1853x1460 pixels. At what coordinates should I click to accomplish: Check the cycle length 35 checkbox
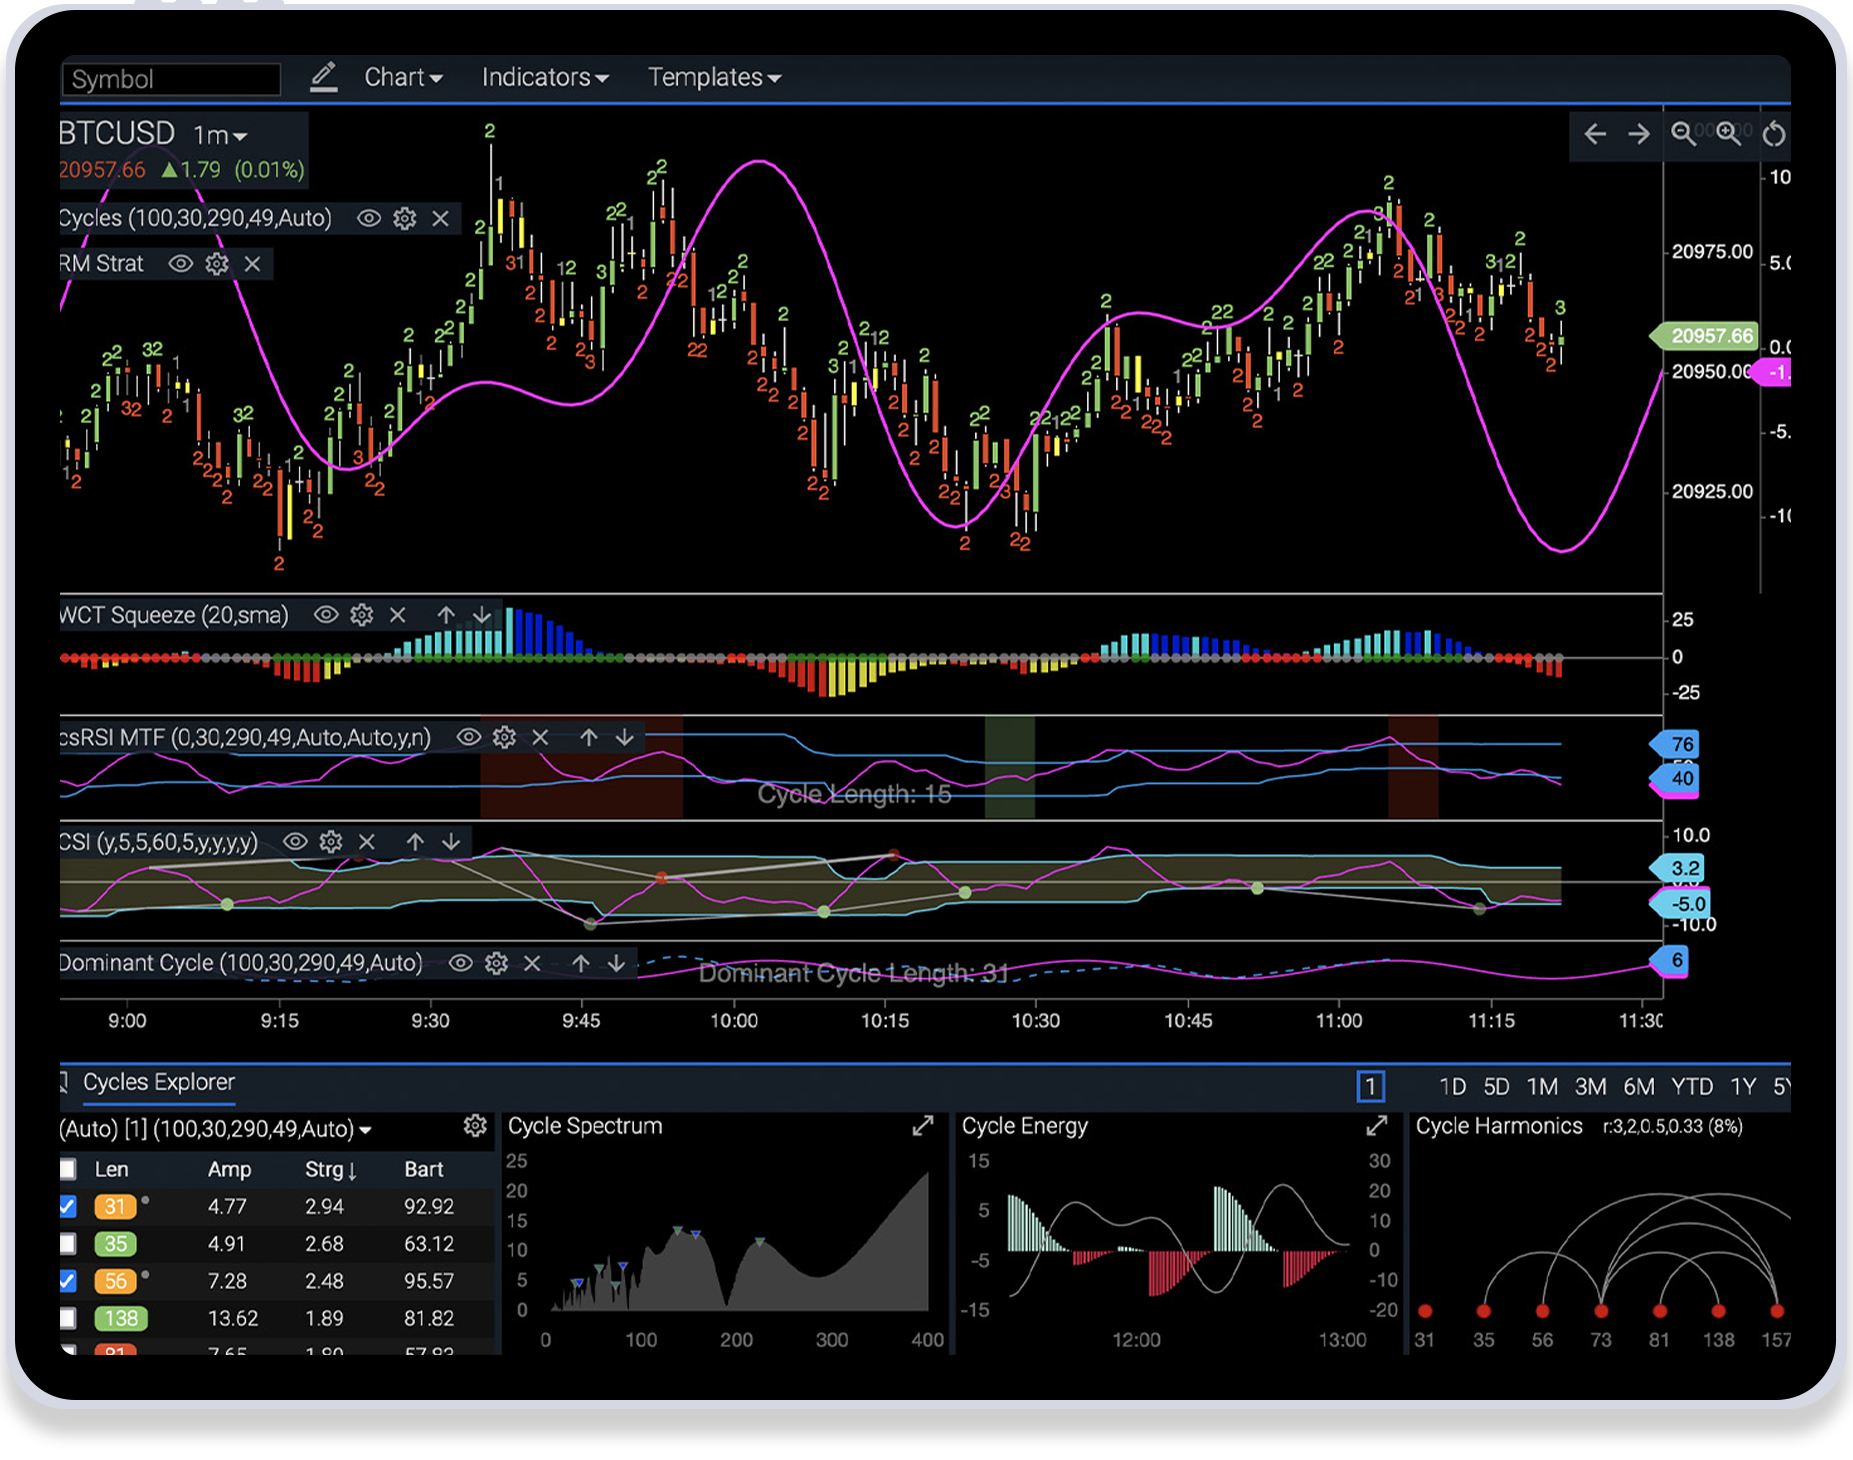(68, 1244)
